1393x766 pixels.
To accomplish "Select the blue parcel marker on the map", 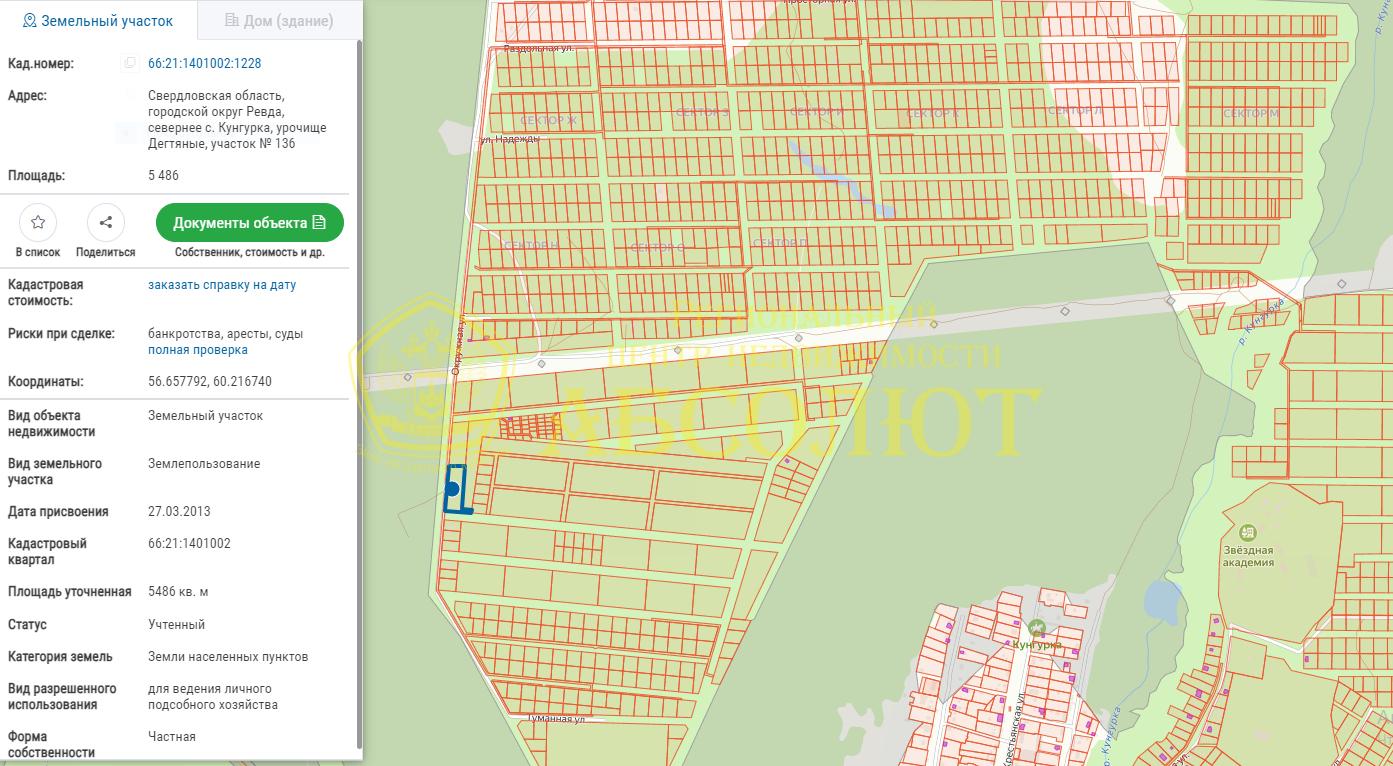I will point(453,489).
